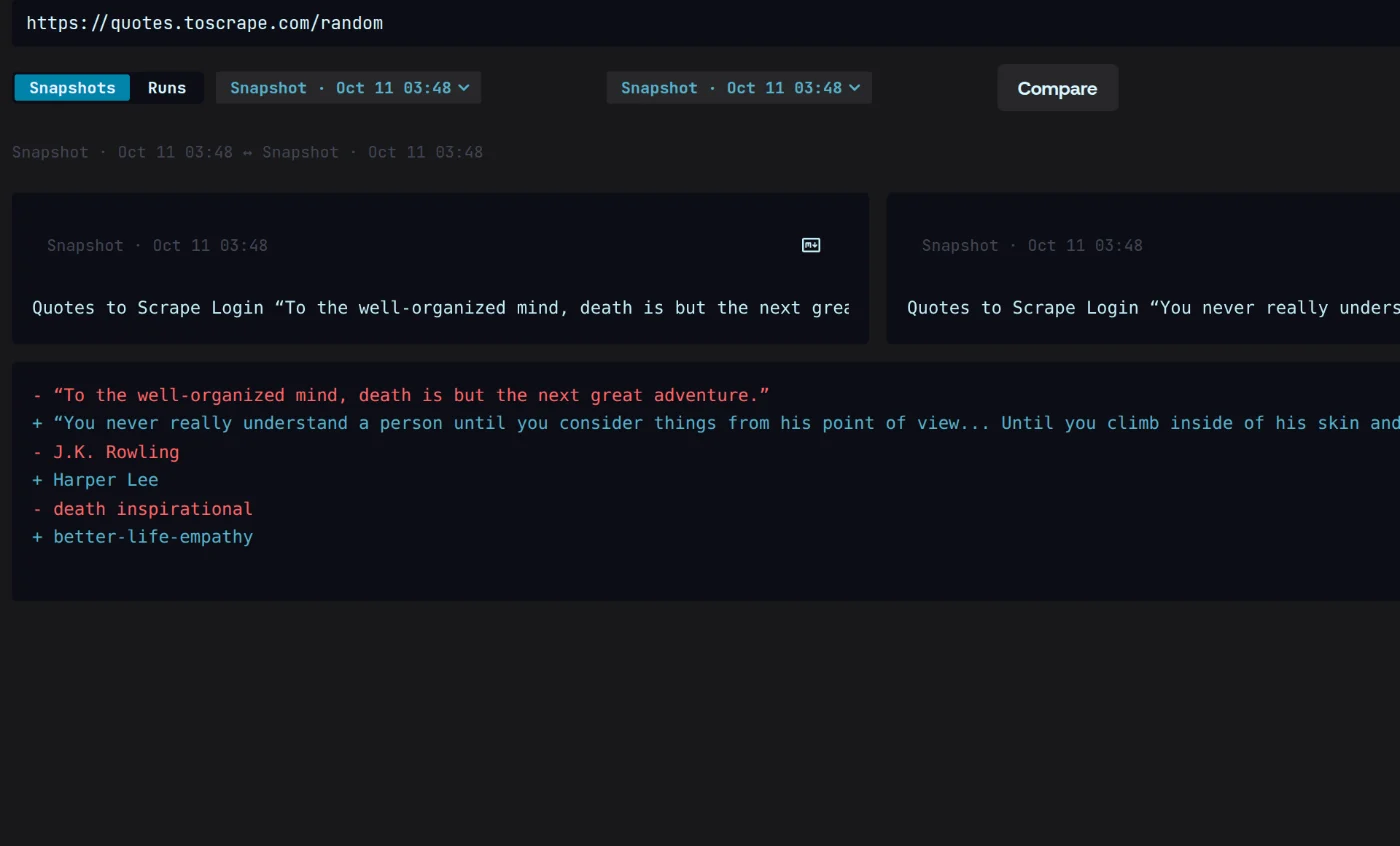This screenshot has height=846, width=1400.
Task: Select the left snapshot text starting 'To the well-organized'
Action: 440,308
